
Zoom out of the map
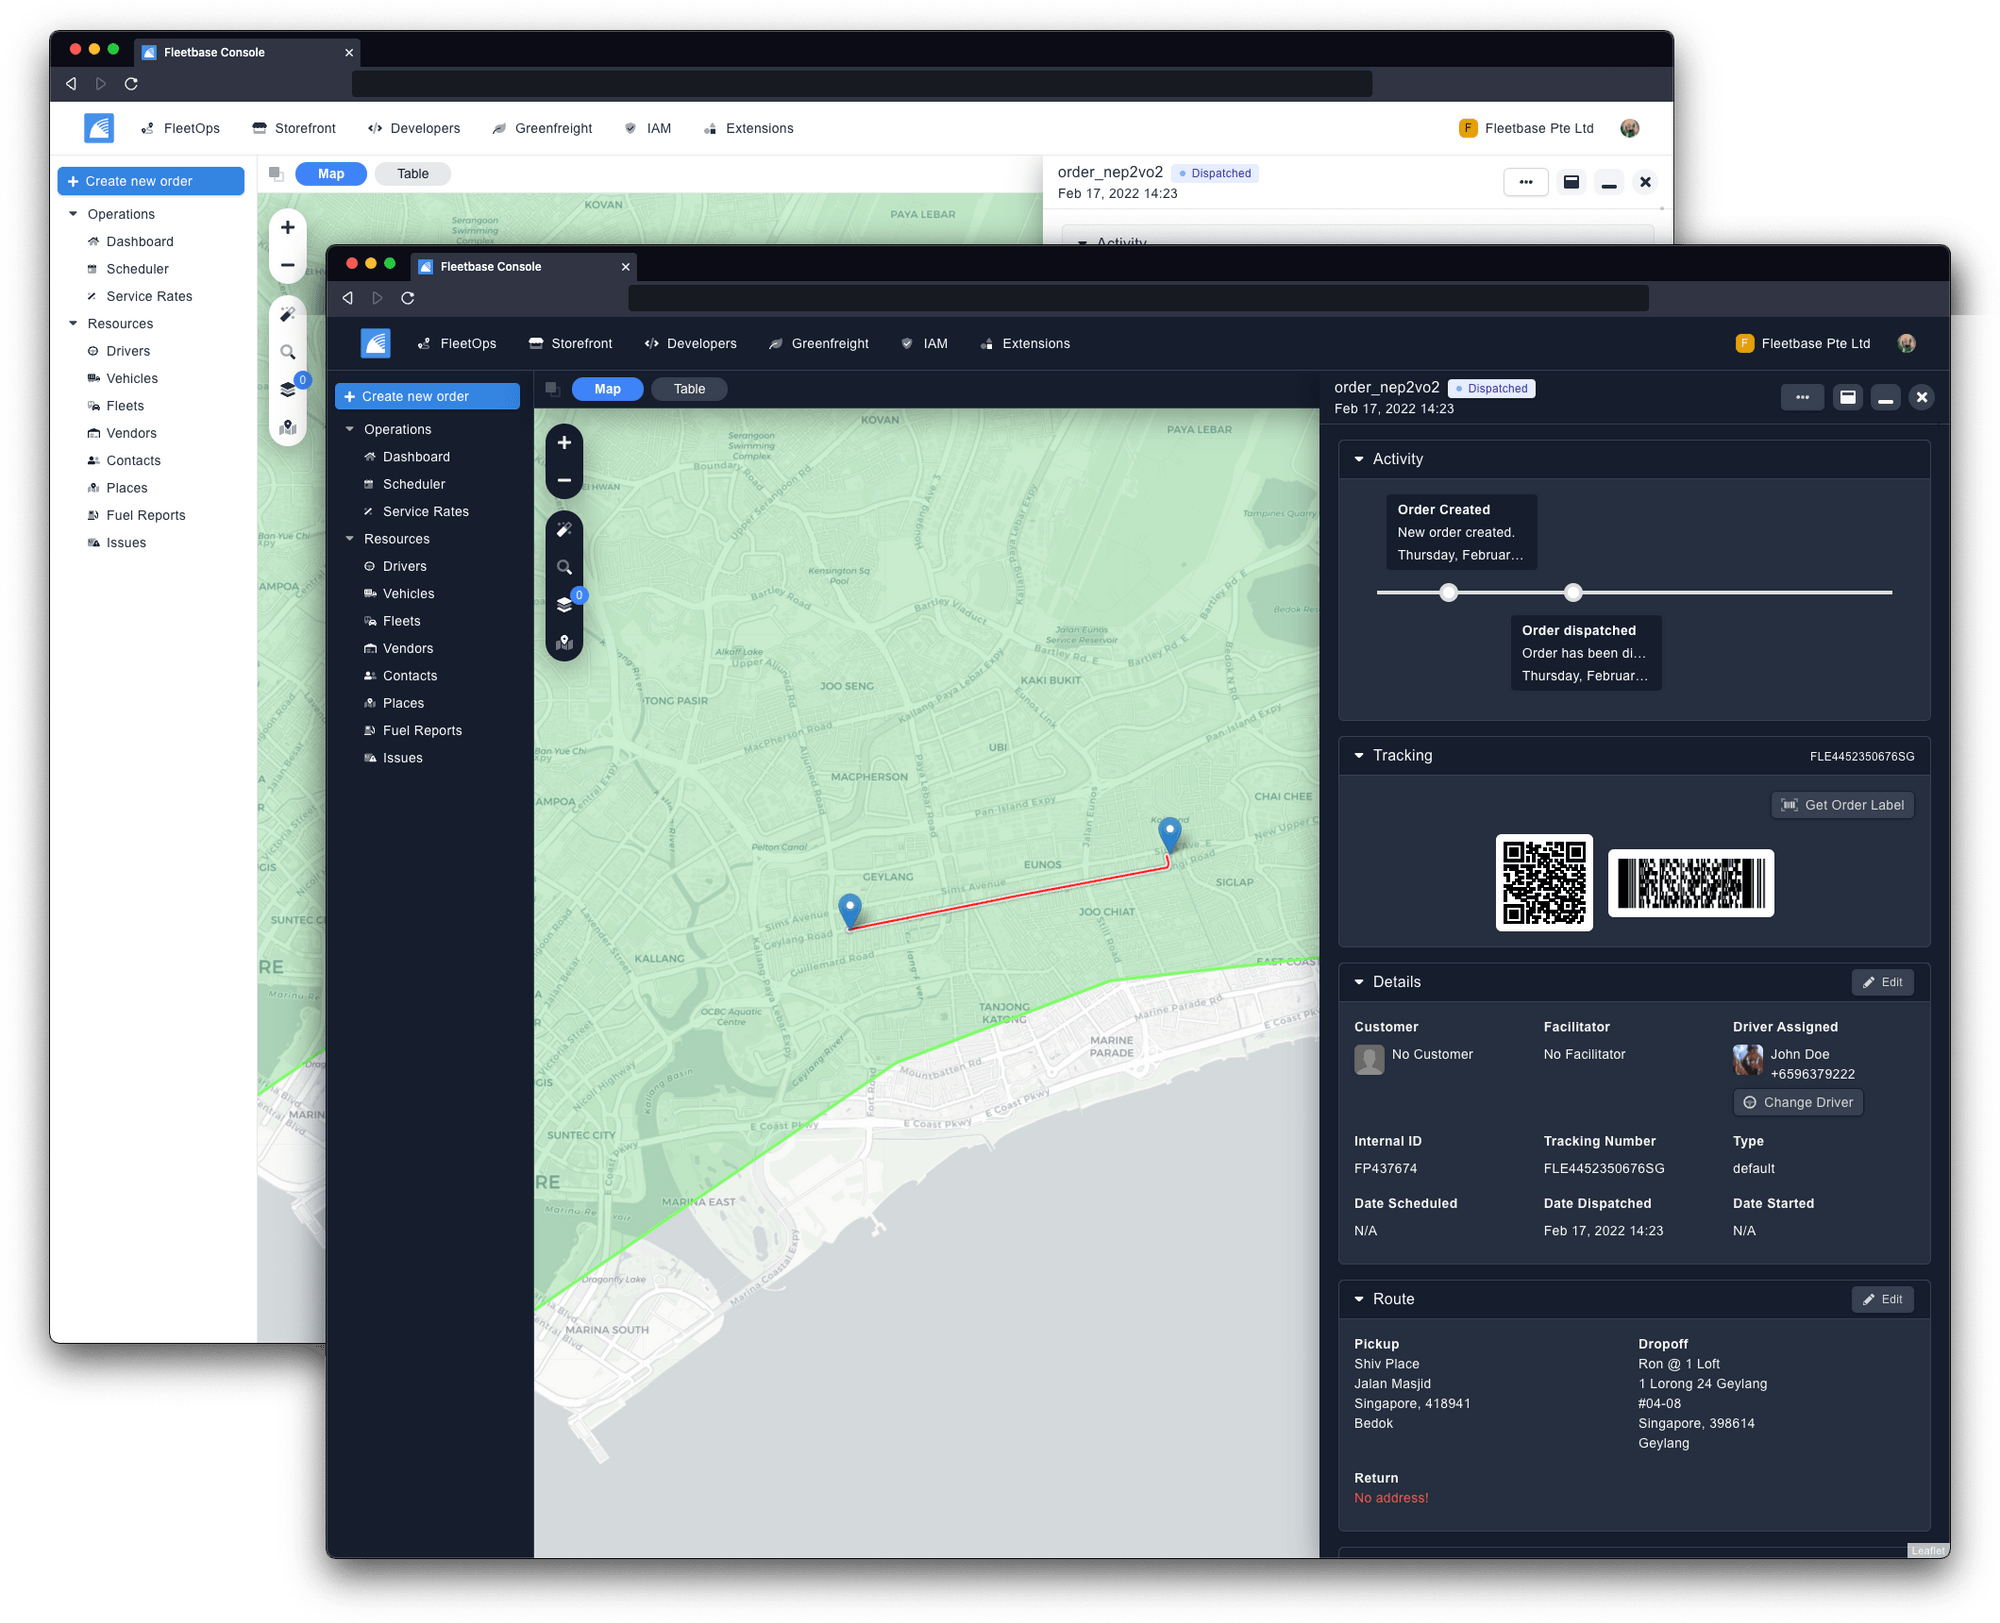(564, 481)
